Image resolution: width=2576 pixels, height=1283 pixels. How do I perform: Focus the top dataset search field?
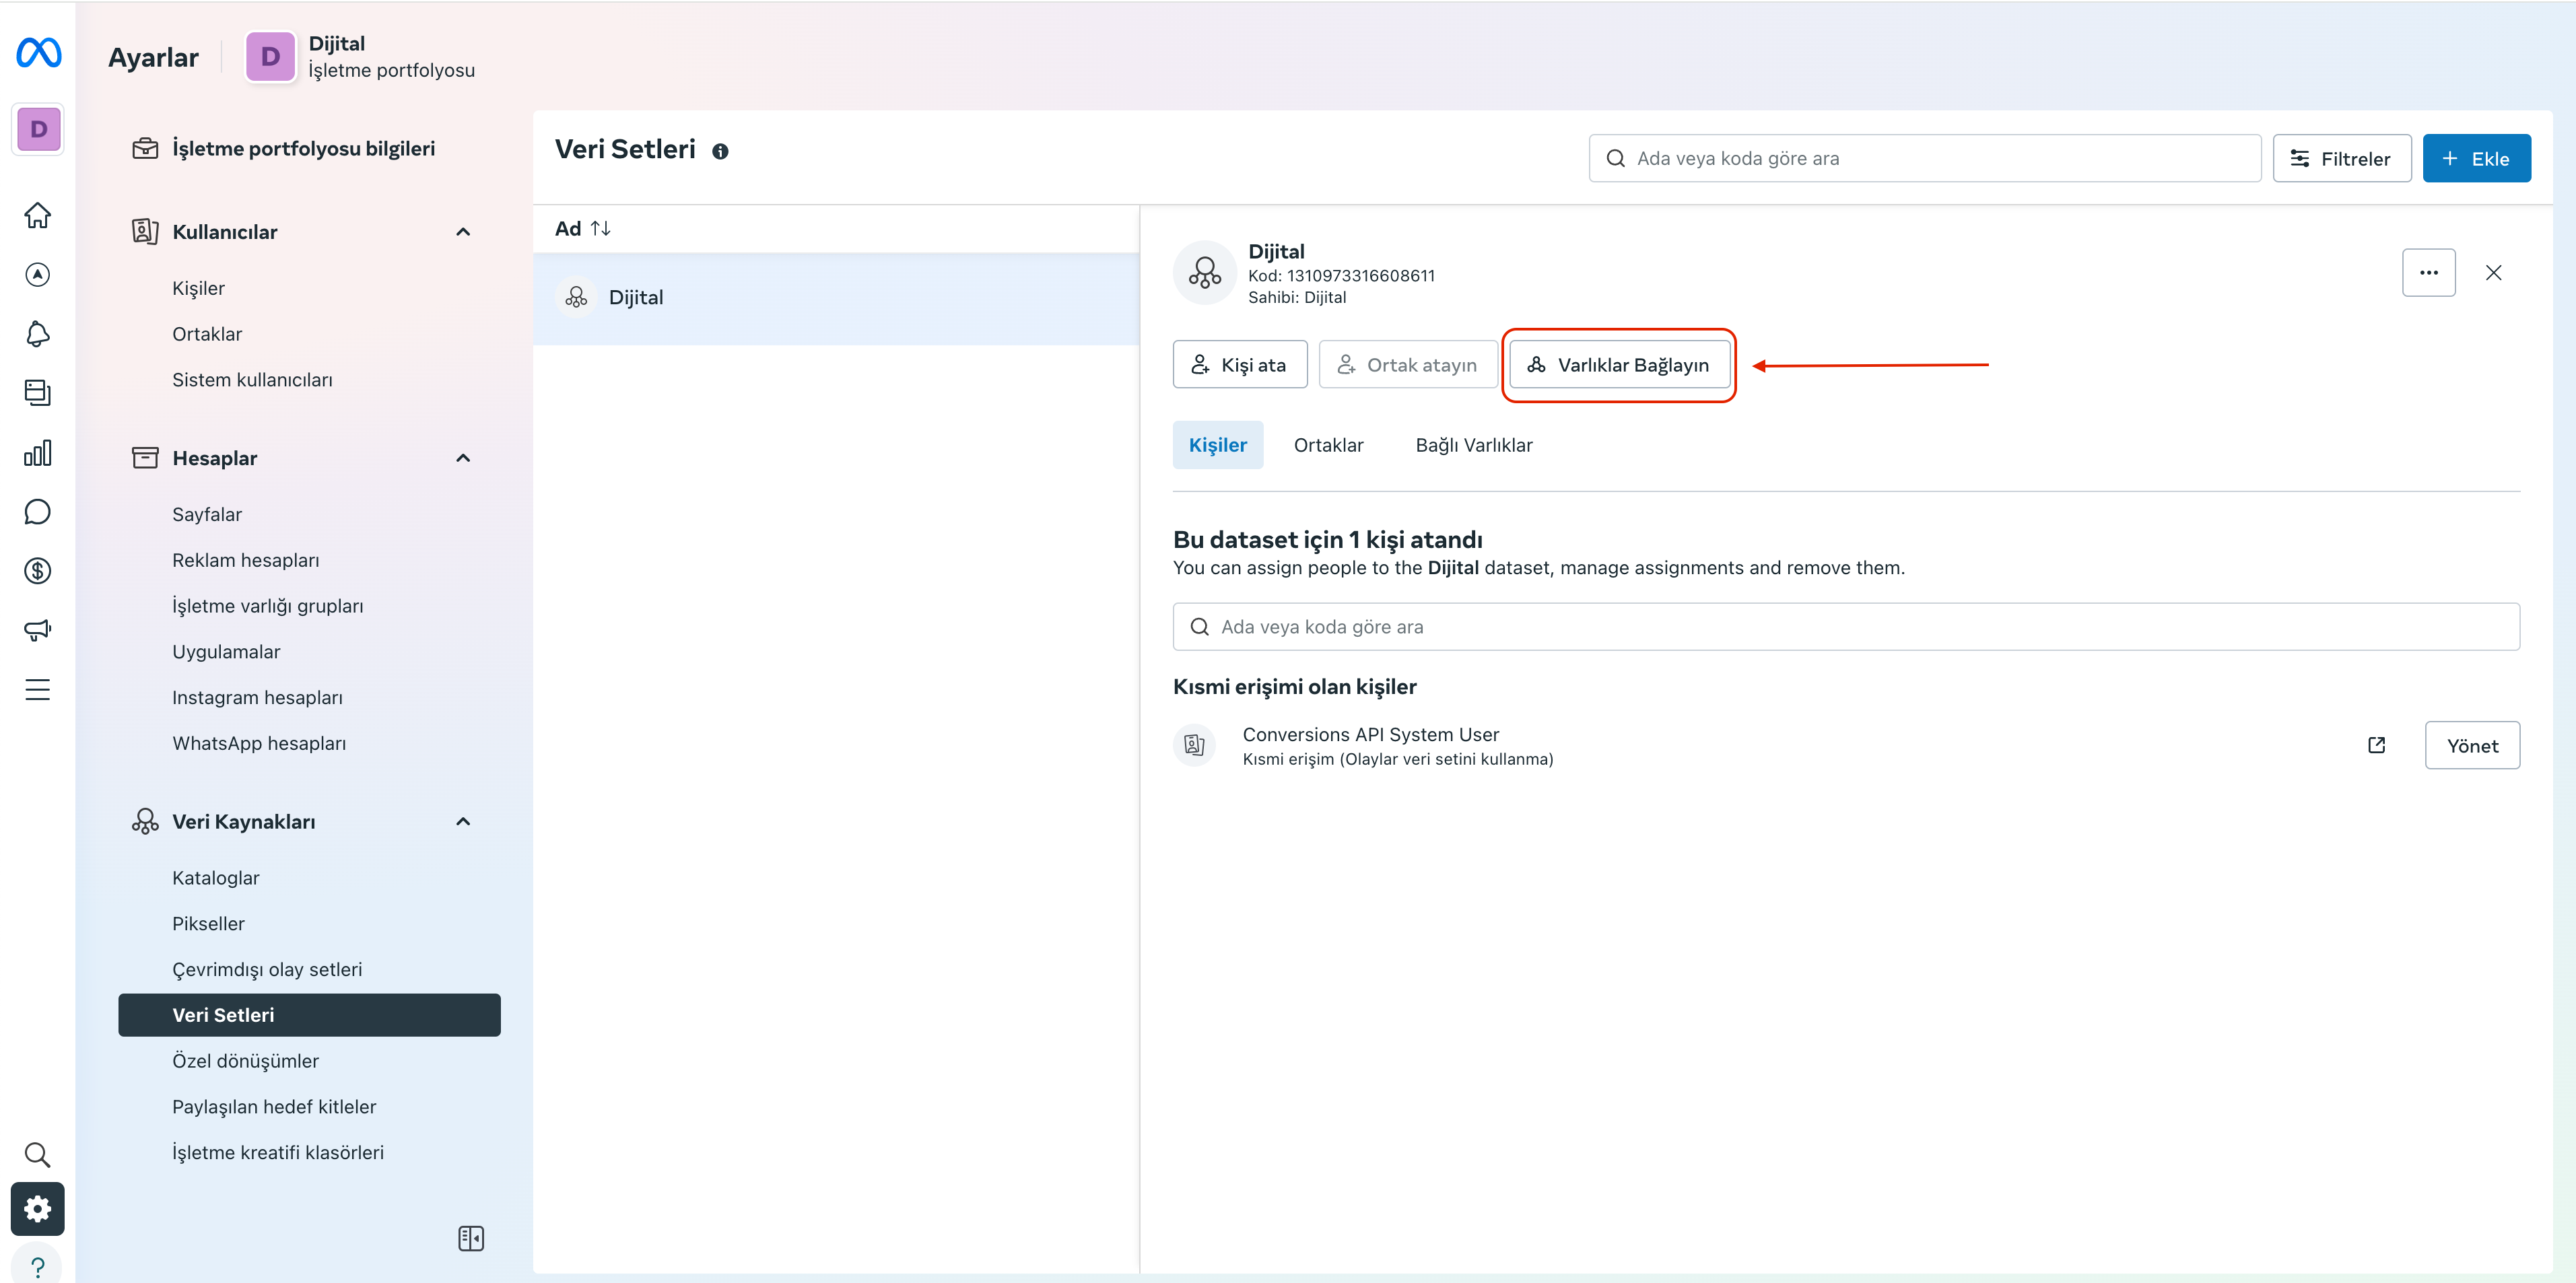(1924, 158)
